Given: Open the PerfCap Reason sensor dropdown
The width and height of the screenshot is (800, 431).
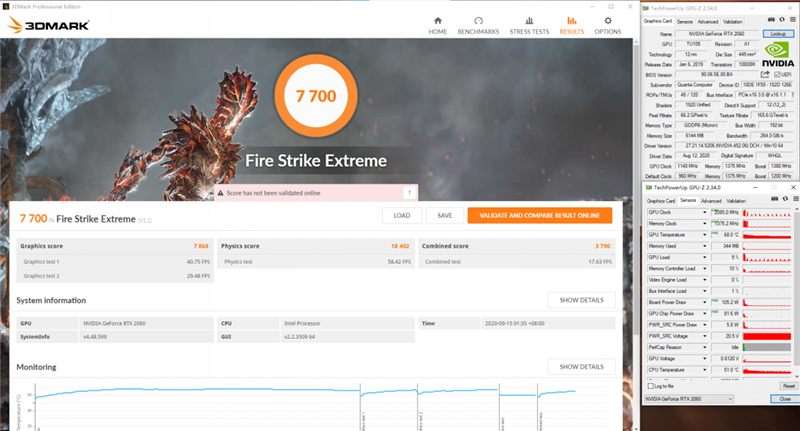Looking at the screenshot, I should [705, 347].
